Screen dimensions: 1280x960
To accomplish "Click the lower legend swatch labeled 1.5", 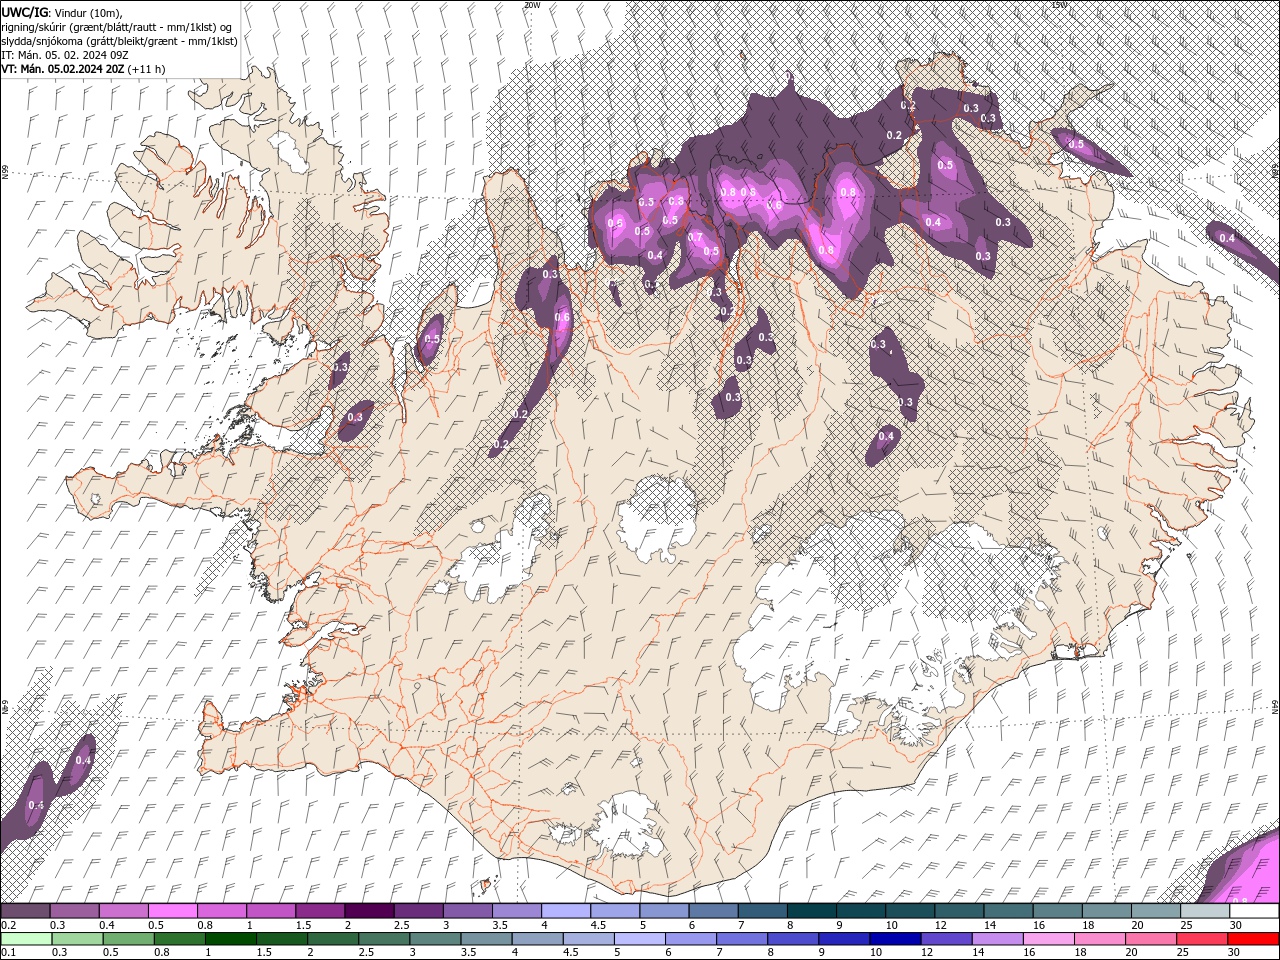I will [281, 939].
